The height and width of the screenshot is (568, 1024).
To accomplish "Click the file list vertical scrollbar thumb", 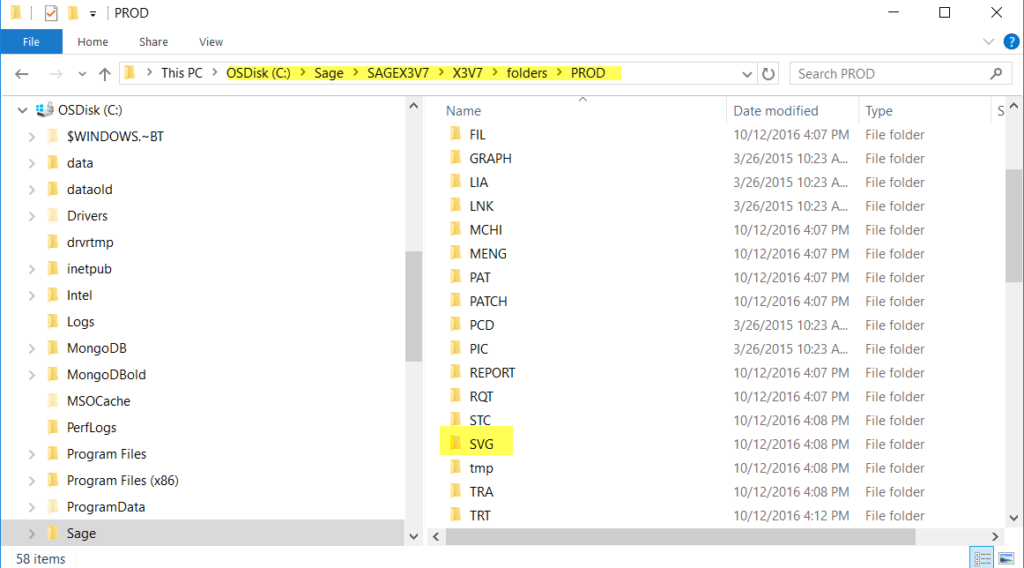I will click(x=1014, y=226).
